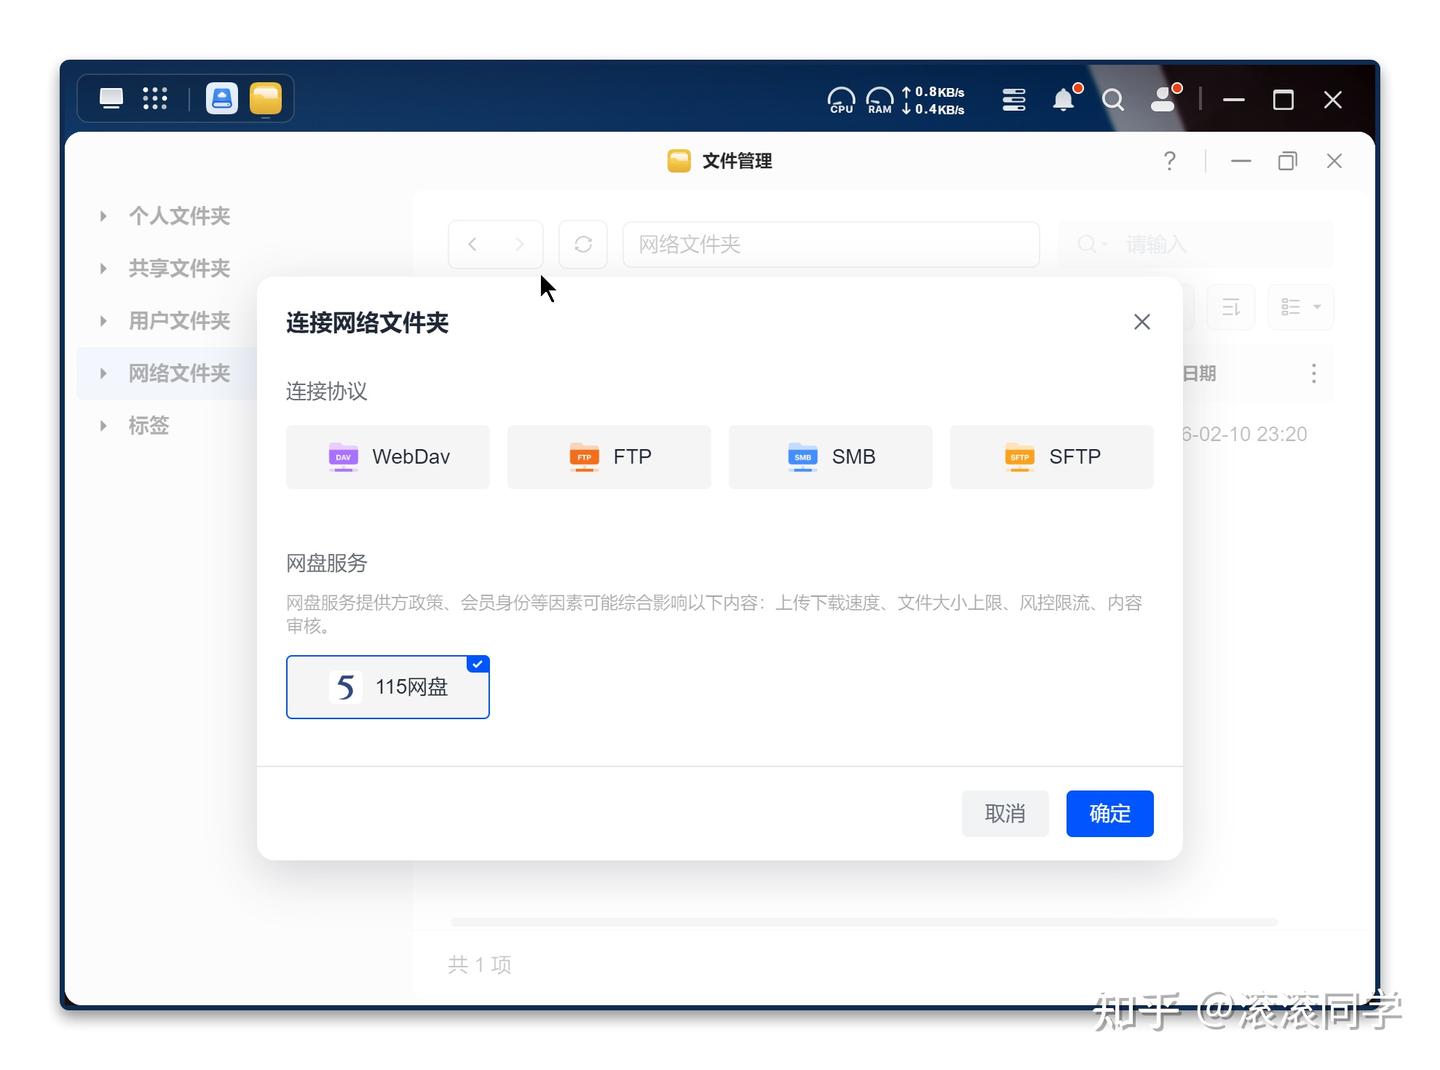The width and height of the screenshot is (1440, 1070).
Task: Choose the WebDav protocol
Action: click(x=388, y=457)
